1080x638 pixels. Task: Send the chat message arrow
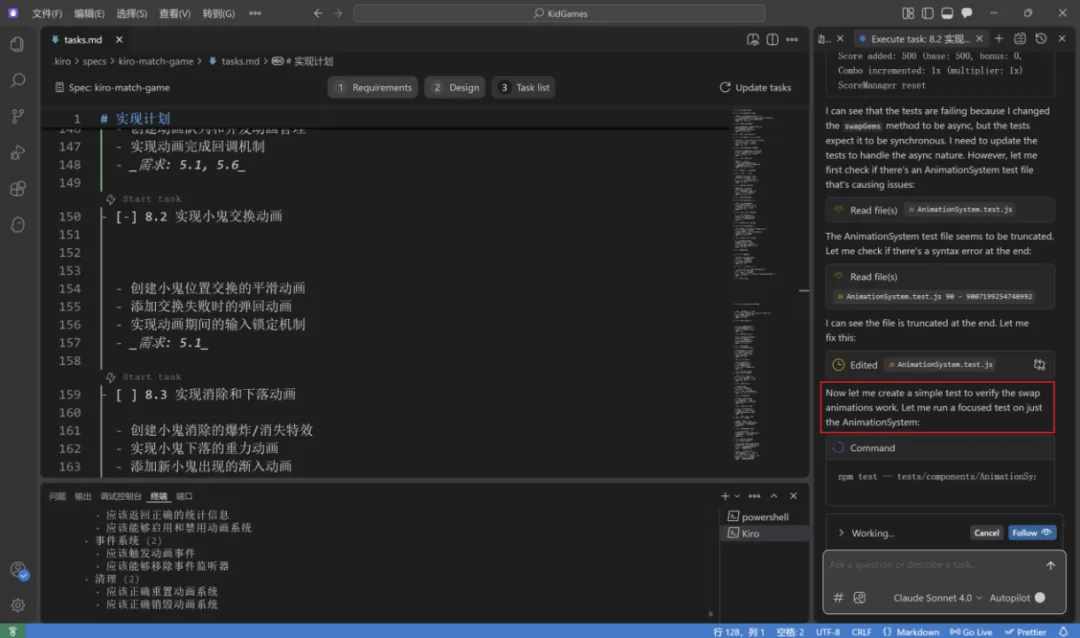pyautogui.click(x=1050, y=565)
